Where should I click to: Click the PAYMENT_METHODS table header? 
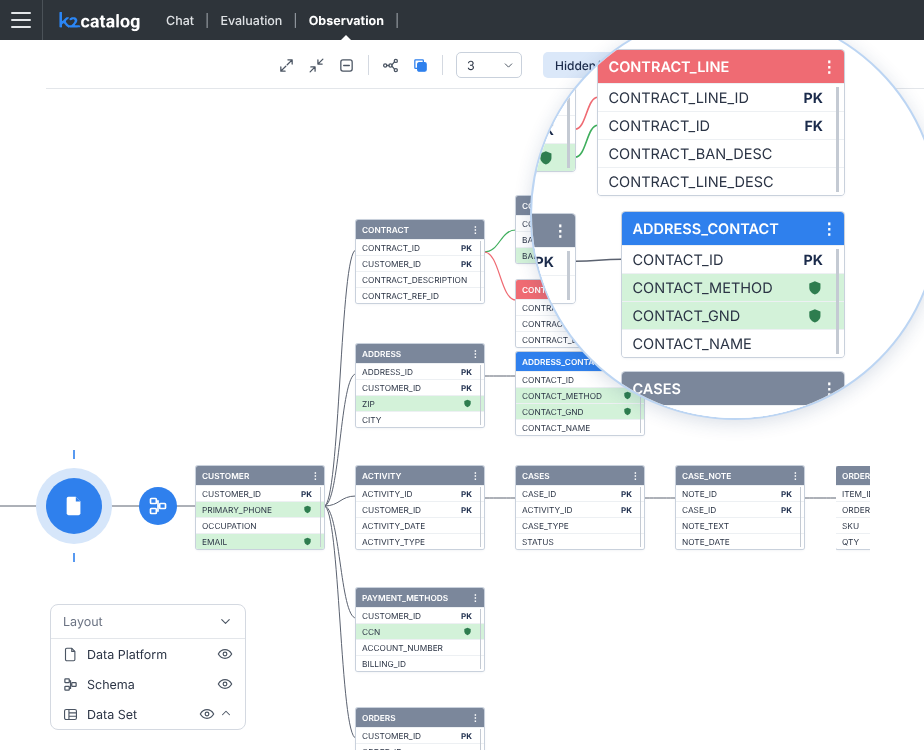click(420, 598)
